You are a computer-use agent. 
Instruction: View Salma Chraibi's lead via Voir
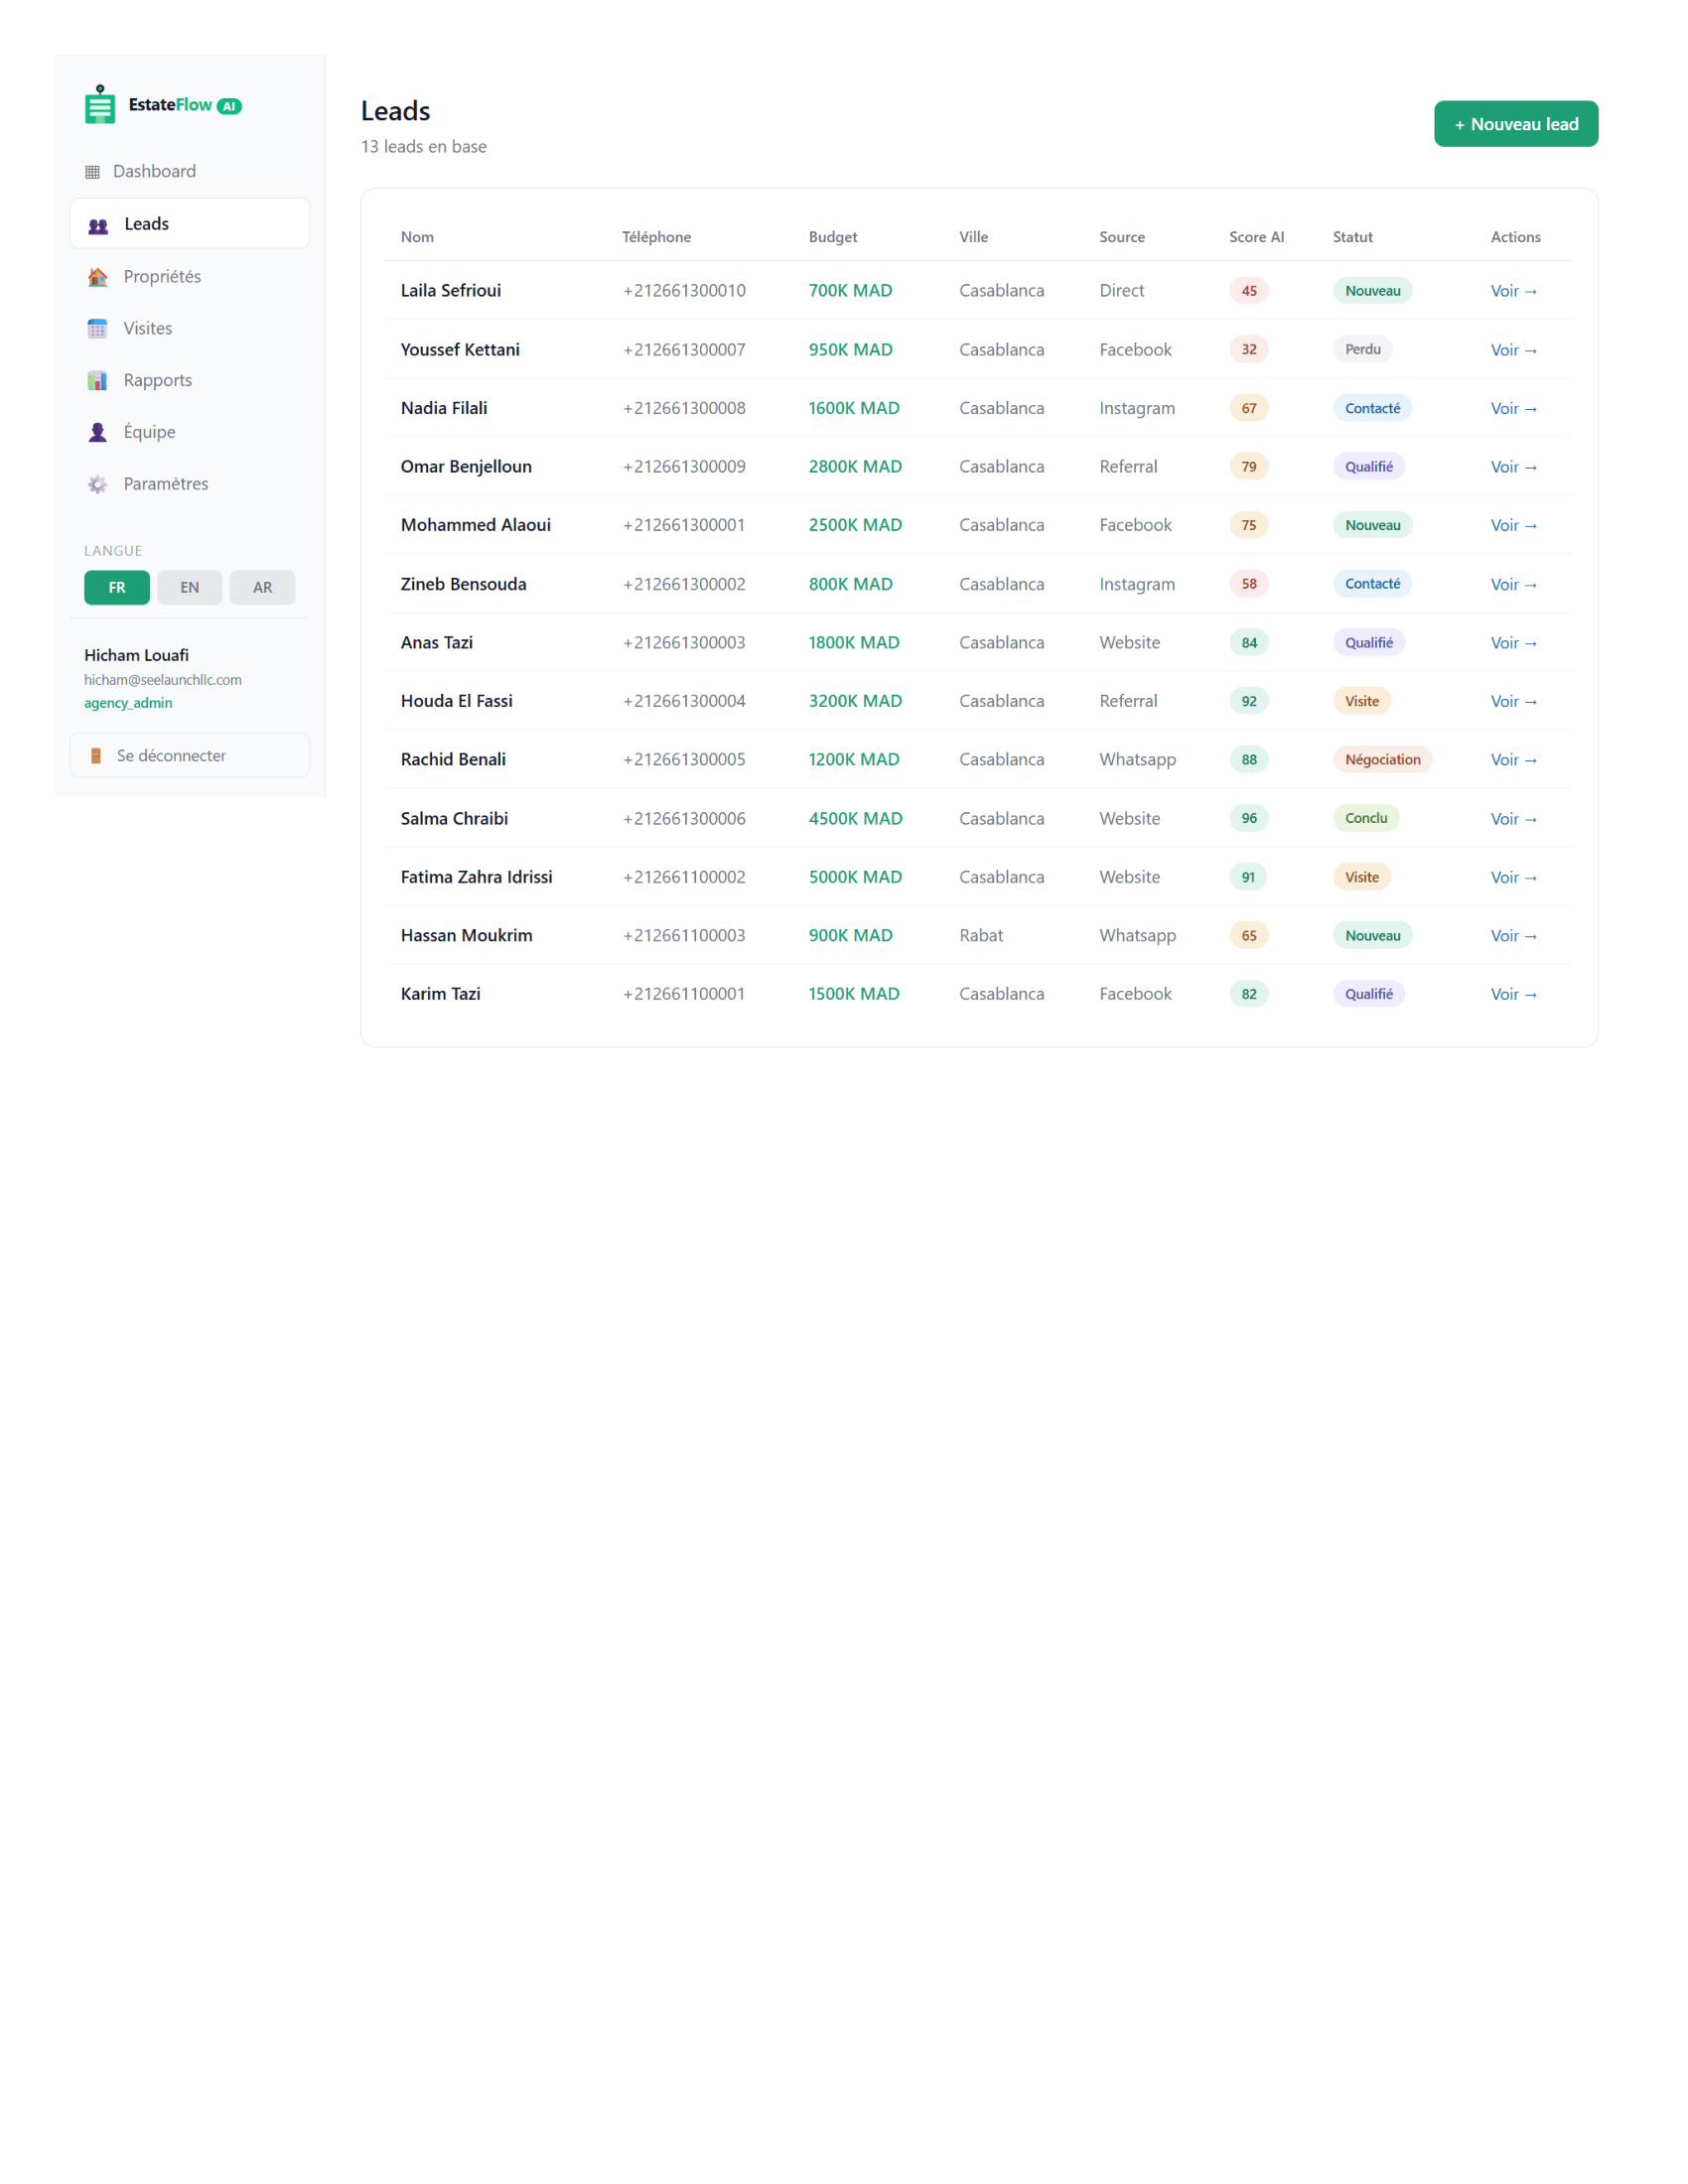[1513, 819]
